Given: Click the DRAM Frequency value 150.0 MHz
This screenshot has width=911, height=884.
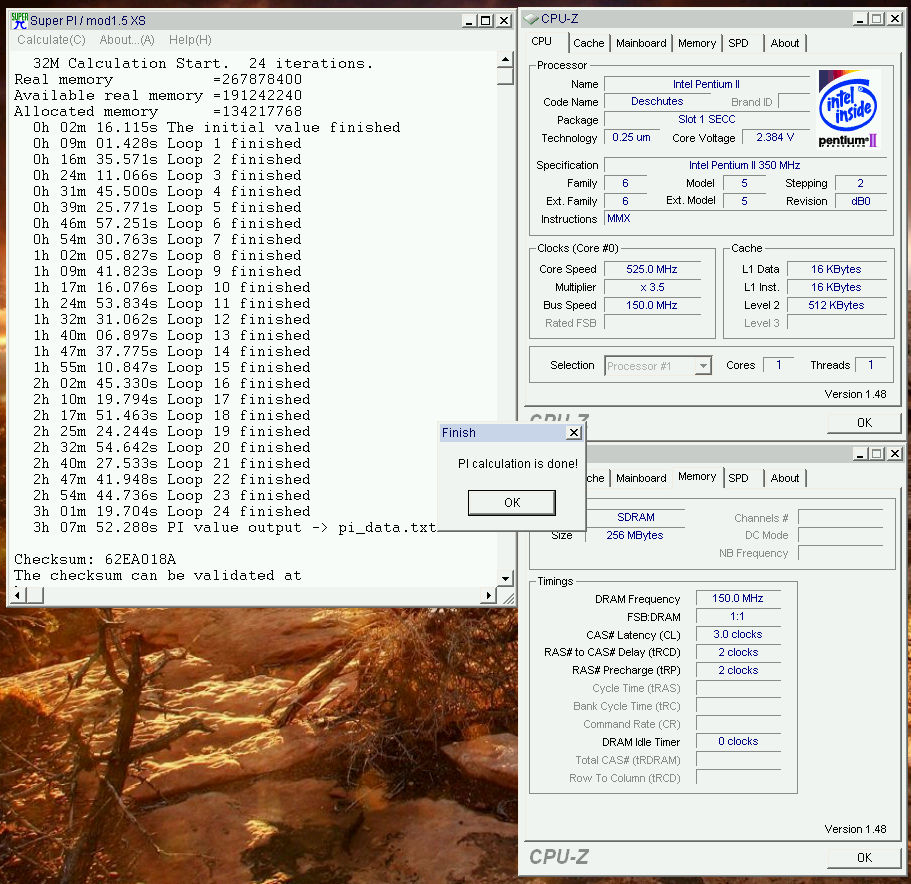Looking at the screenshot, I should point(738,599).
